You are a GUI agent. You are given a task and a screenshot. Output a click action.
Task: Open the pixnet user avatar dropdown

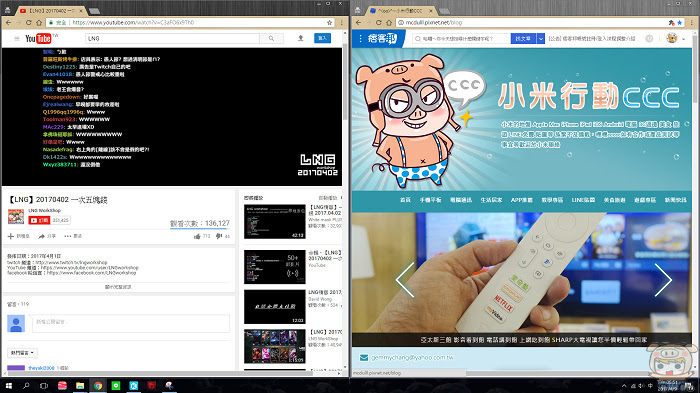[676, 39]
